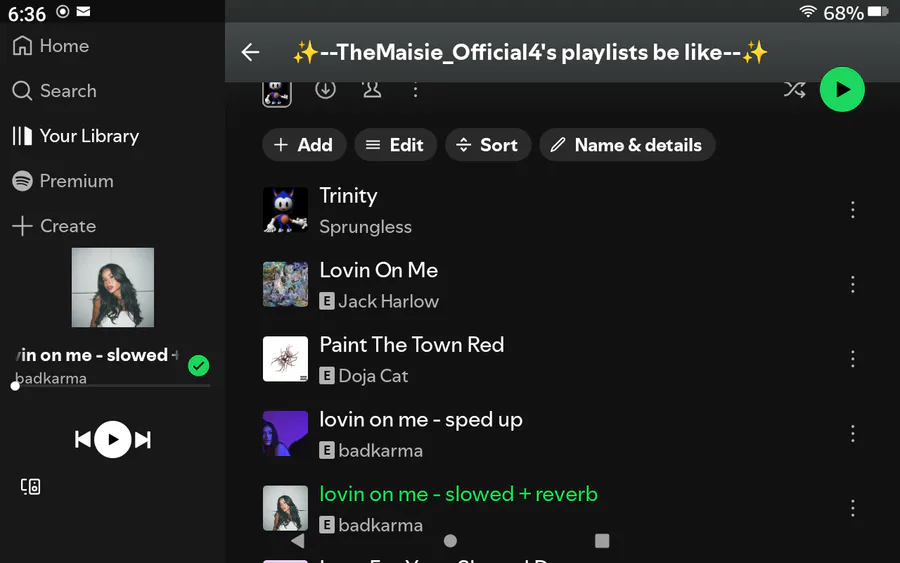Toggle the green saved checkmark on current song

pyautogui.click(x=199, y=366)
